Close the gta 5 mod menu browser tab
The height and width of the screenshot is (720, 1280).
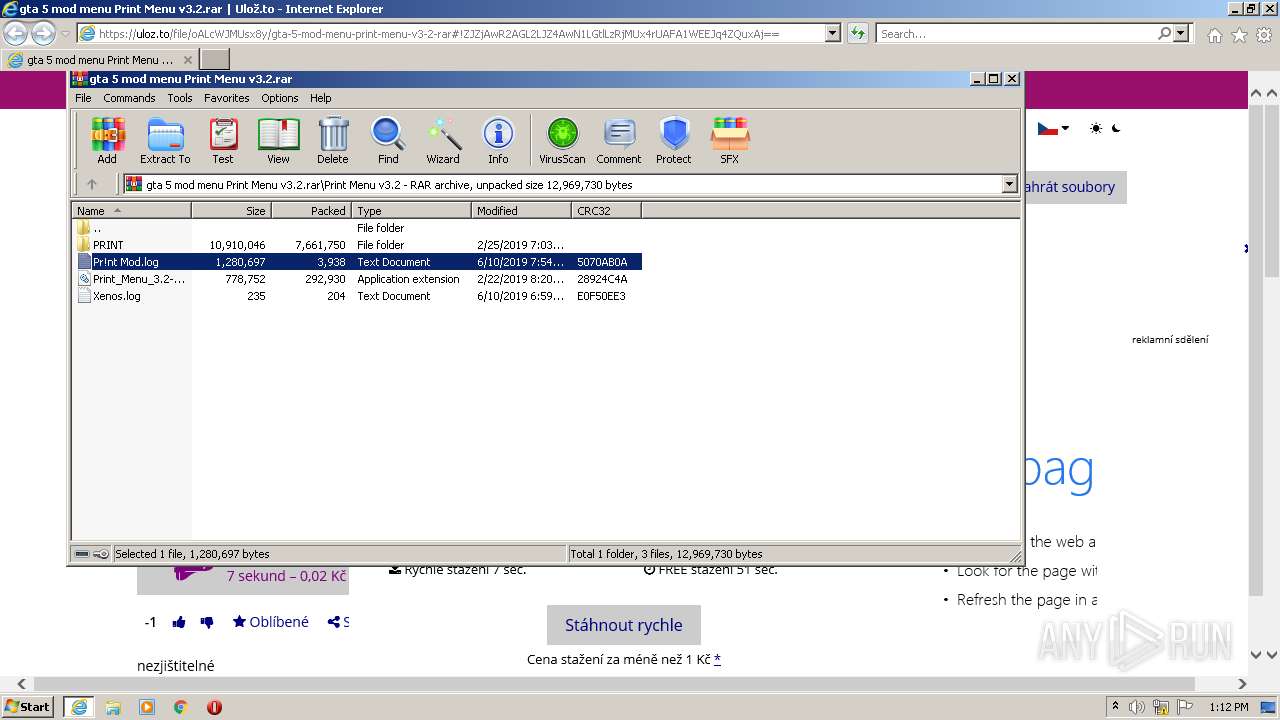pyautogui.click(x=187, y=60)
